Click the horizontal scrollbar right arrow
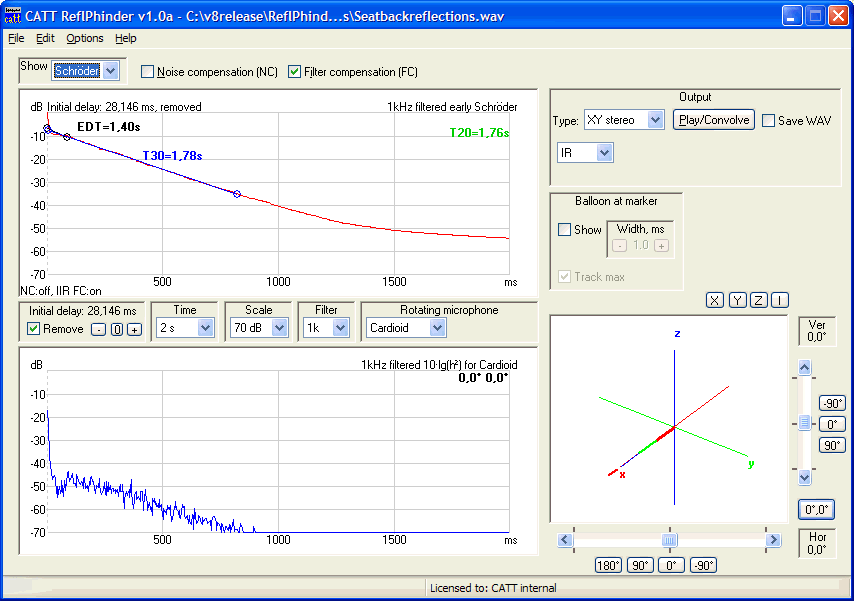854x601 pixels. (772, 540)
